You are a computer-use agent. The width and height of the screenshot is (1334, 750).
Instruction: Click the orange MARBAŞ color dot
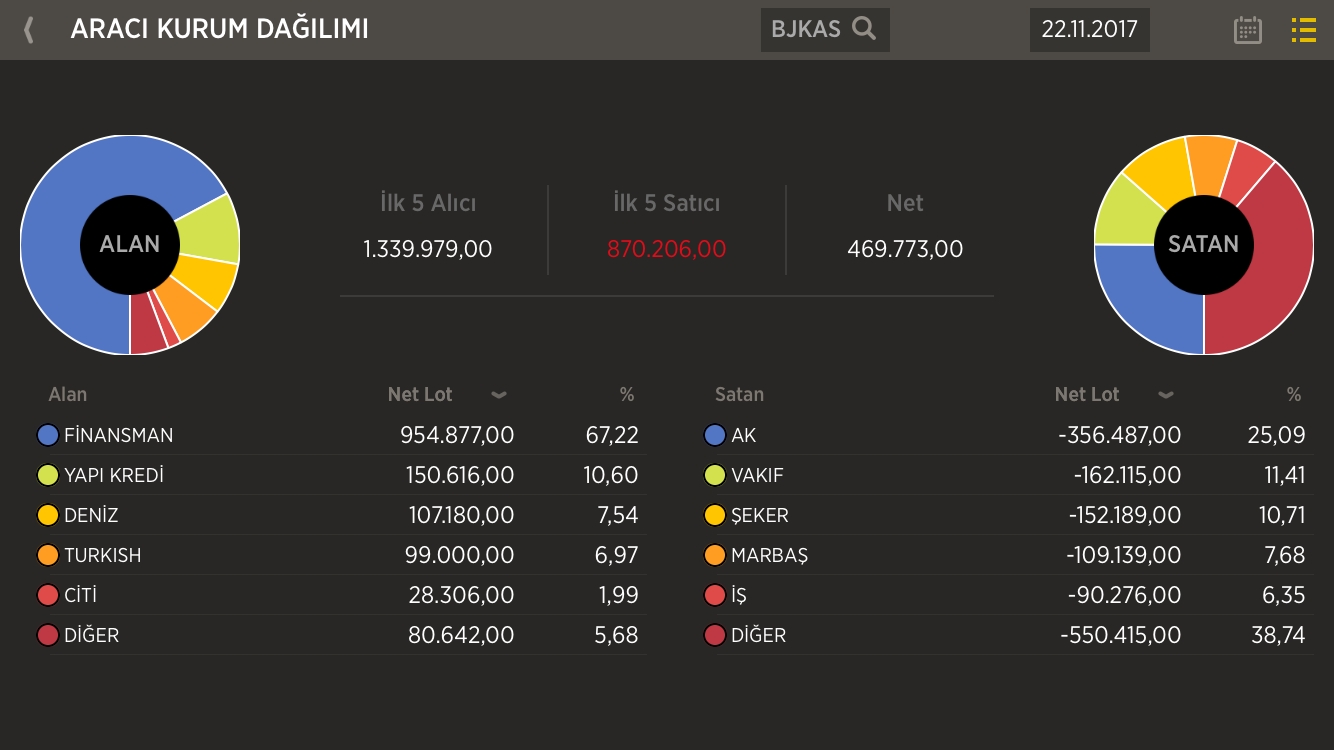pyautogui.click(x=714, y=555)
